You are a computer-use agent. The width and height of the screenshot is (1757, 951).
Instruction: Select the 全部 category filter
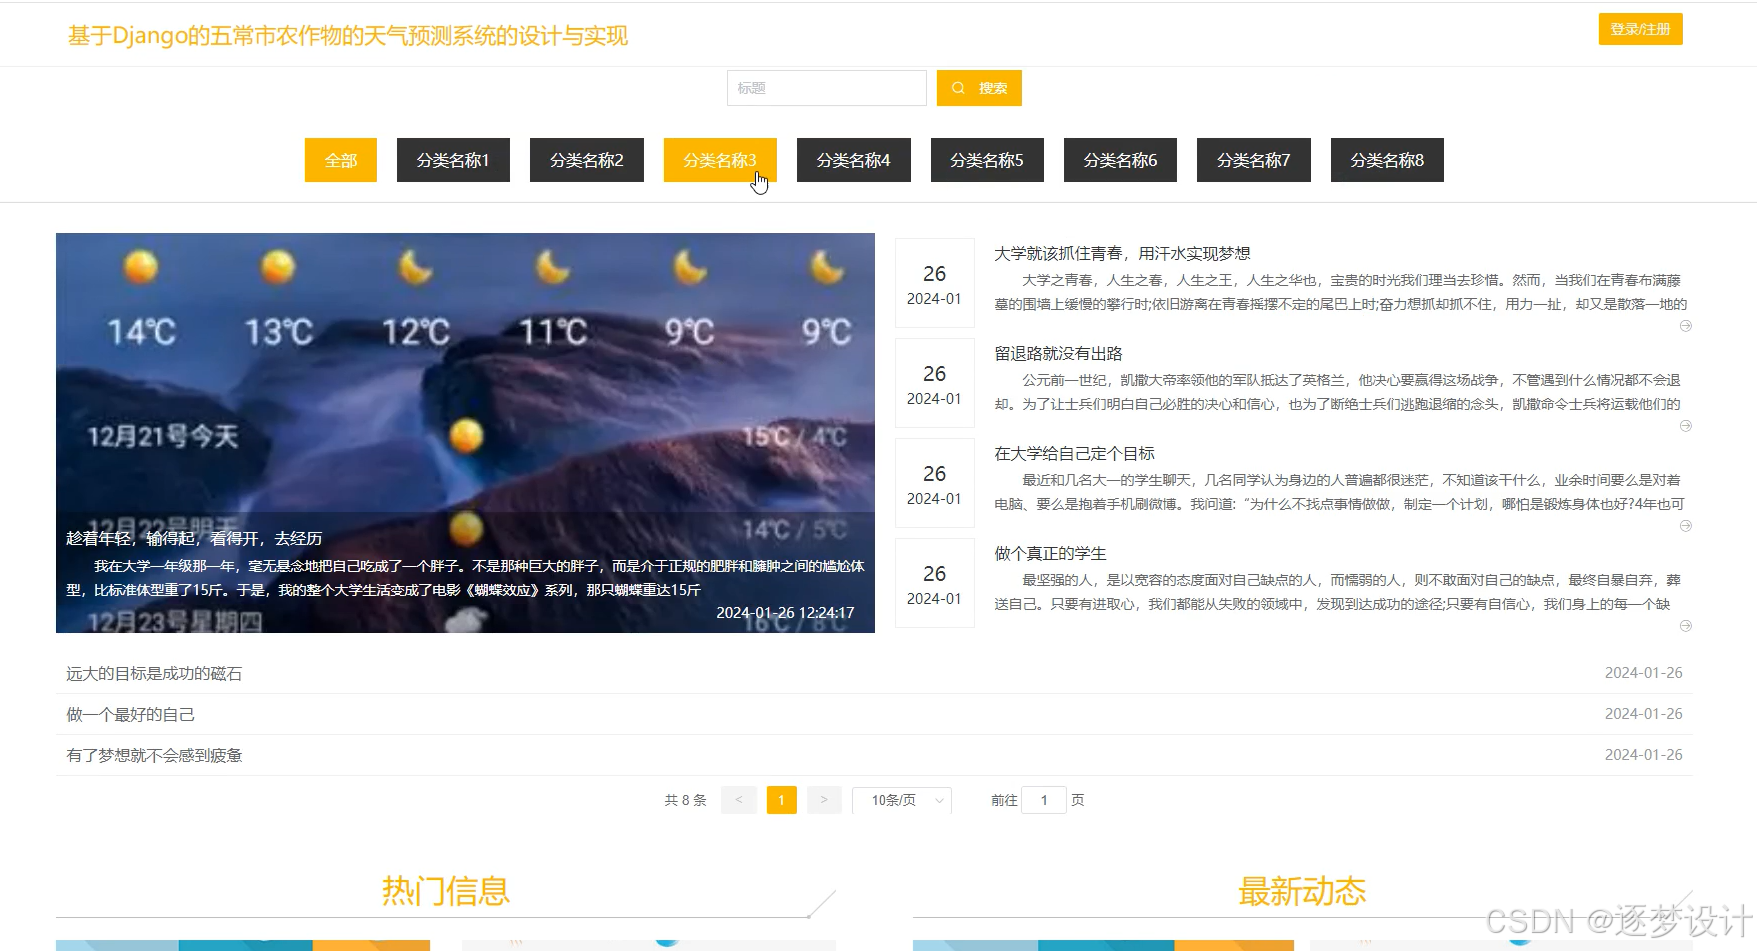pyautogui.click(x=340, y=160)
